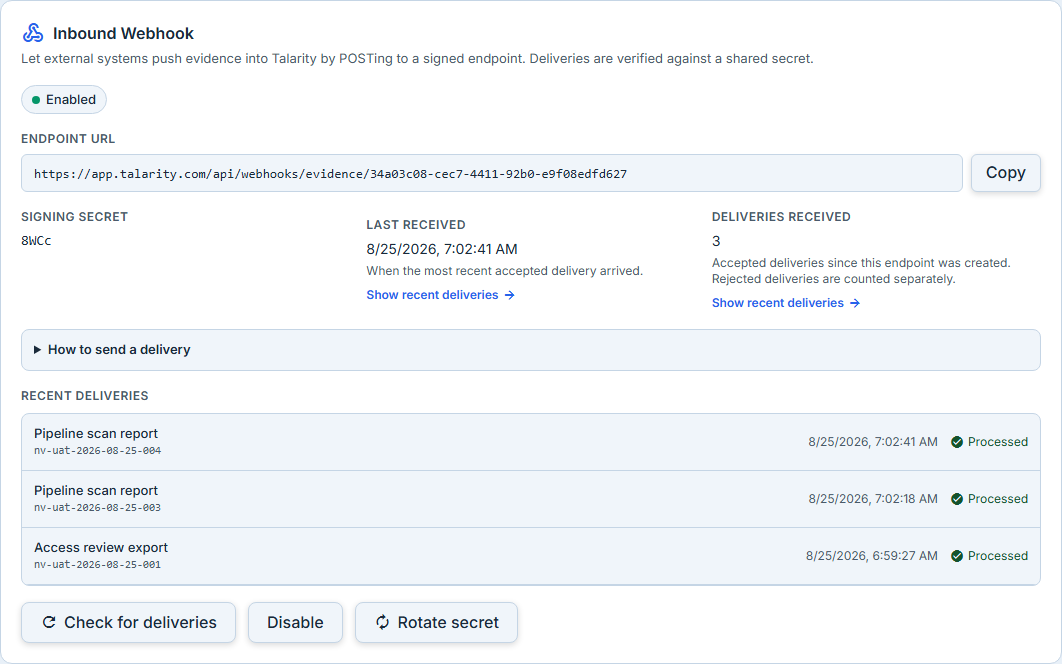Click the Last Received time 8/25/2026, 7:02:41 AM
Viewport: 1062px width, 664px height.
click(442, 249)
